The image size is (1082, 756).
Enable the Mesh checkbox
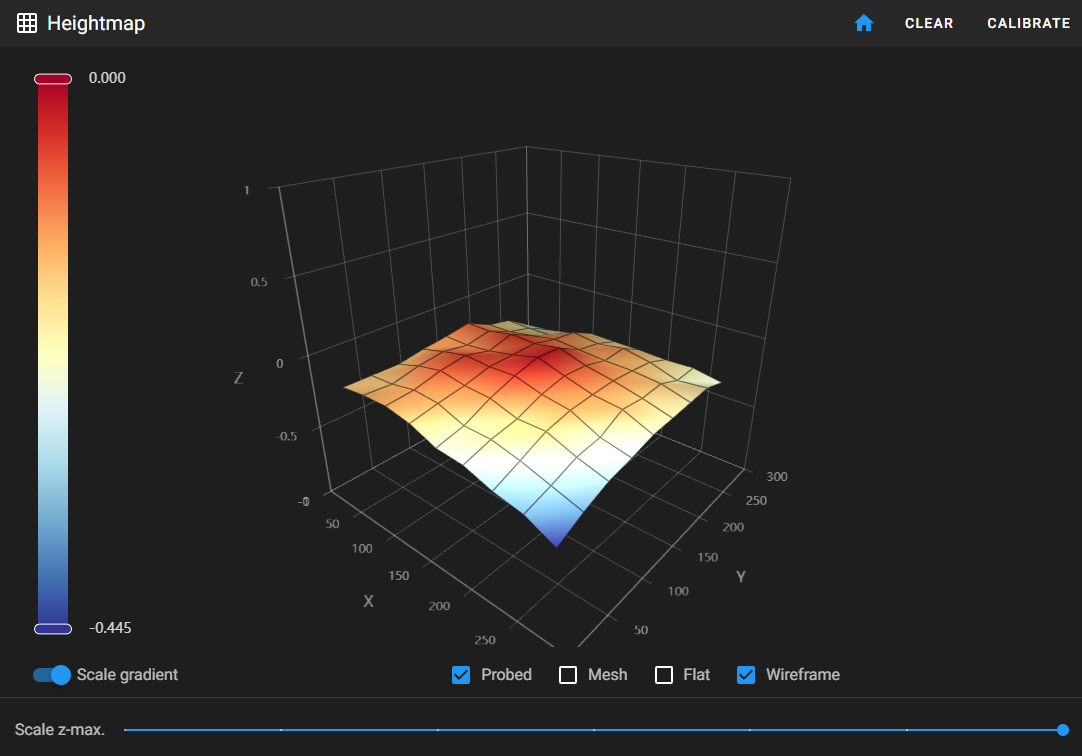(x=568, y=675)
